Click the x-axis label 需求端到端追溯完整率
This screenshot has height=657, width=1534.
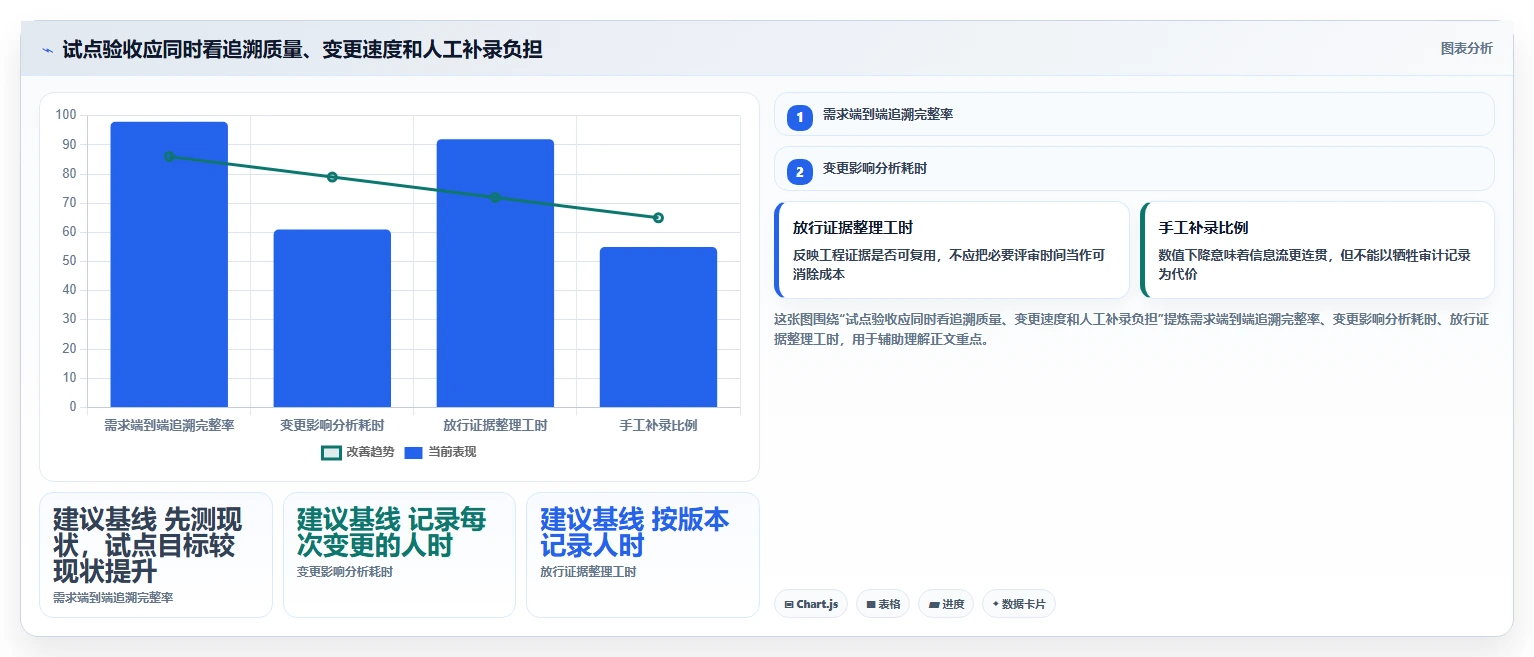pyautogui.click(x=169, y=425)
